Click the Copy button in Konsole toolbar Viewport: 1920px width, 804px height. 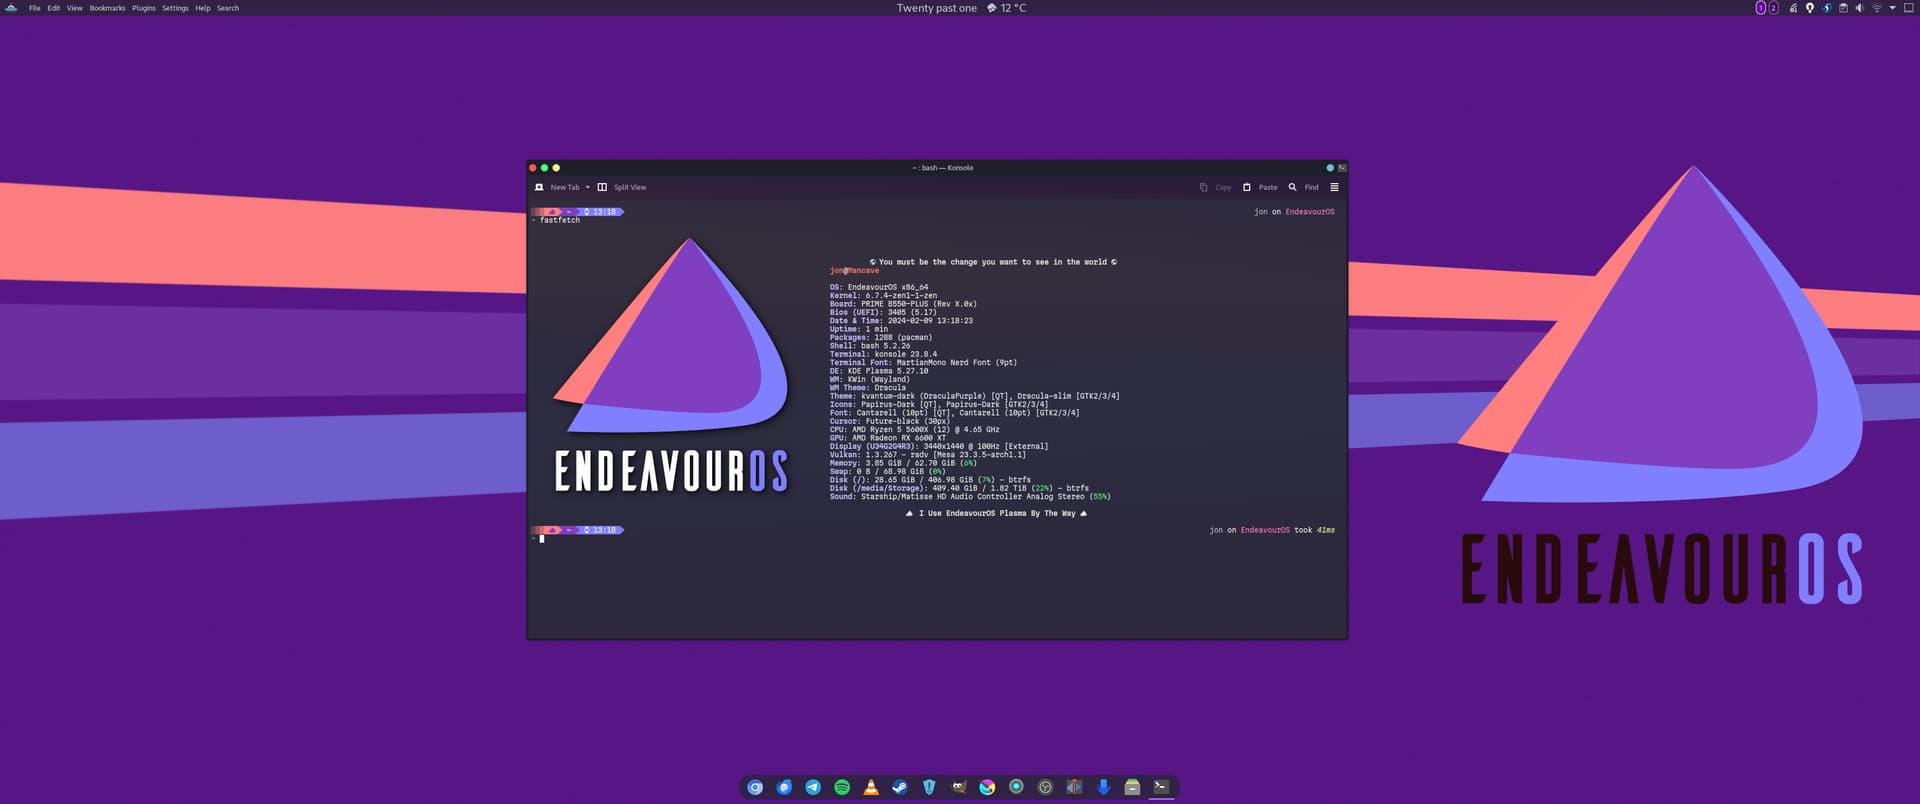(1216, 187)
